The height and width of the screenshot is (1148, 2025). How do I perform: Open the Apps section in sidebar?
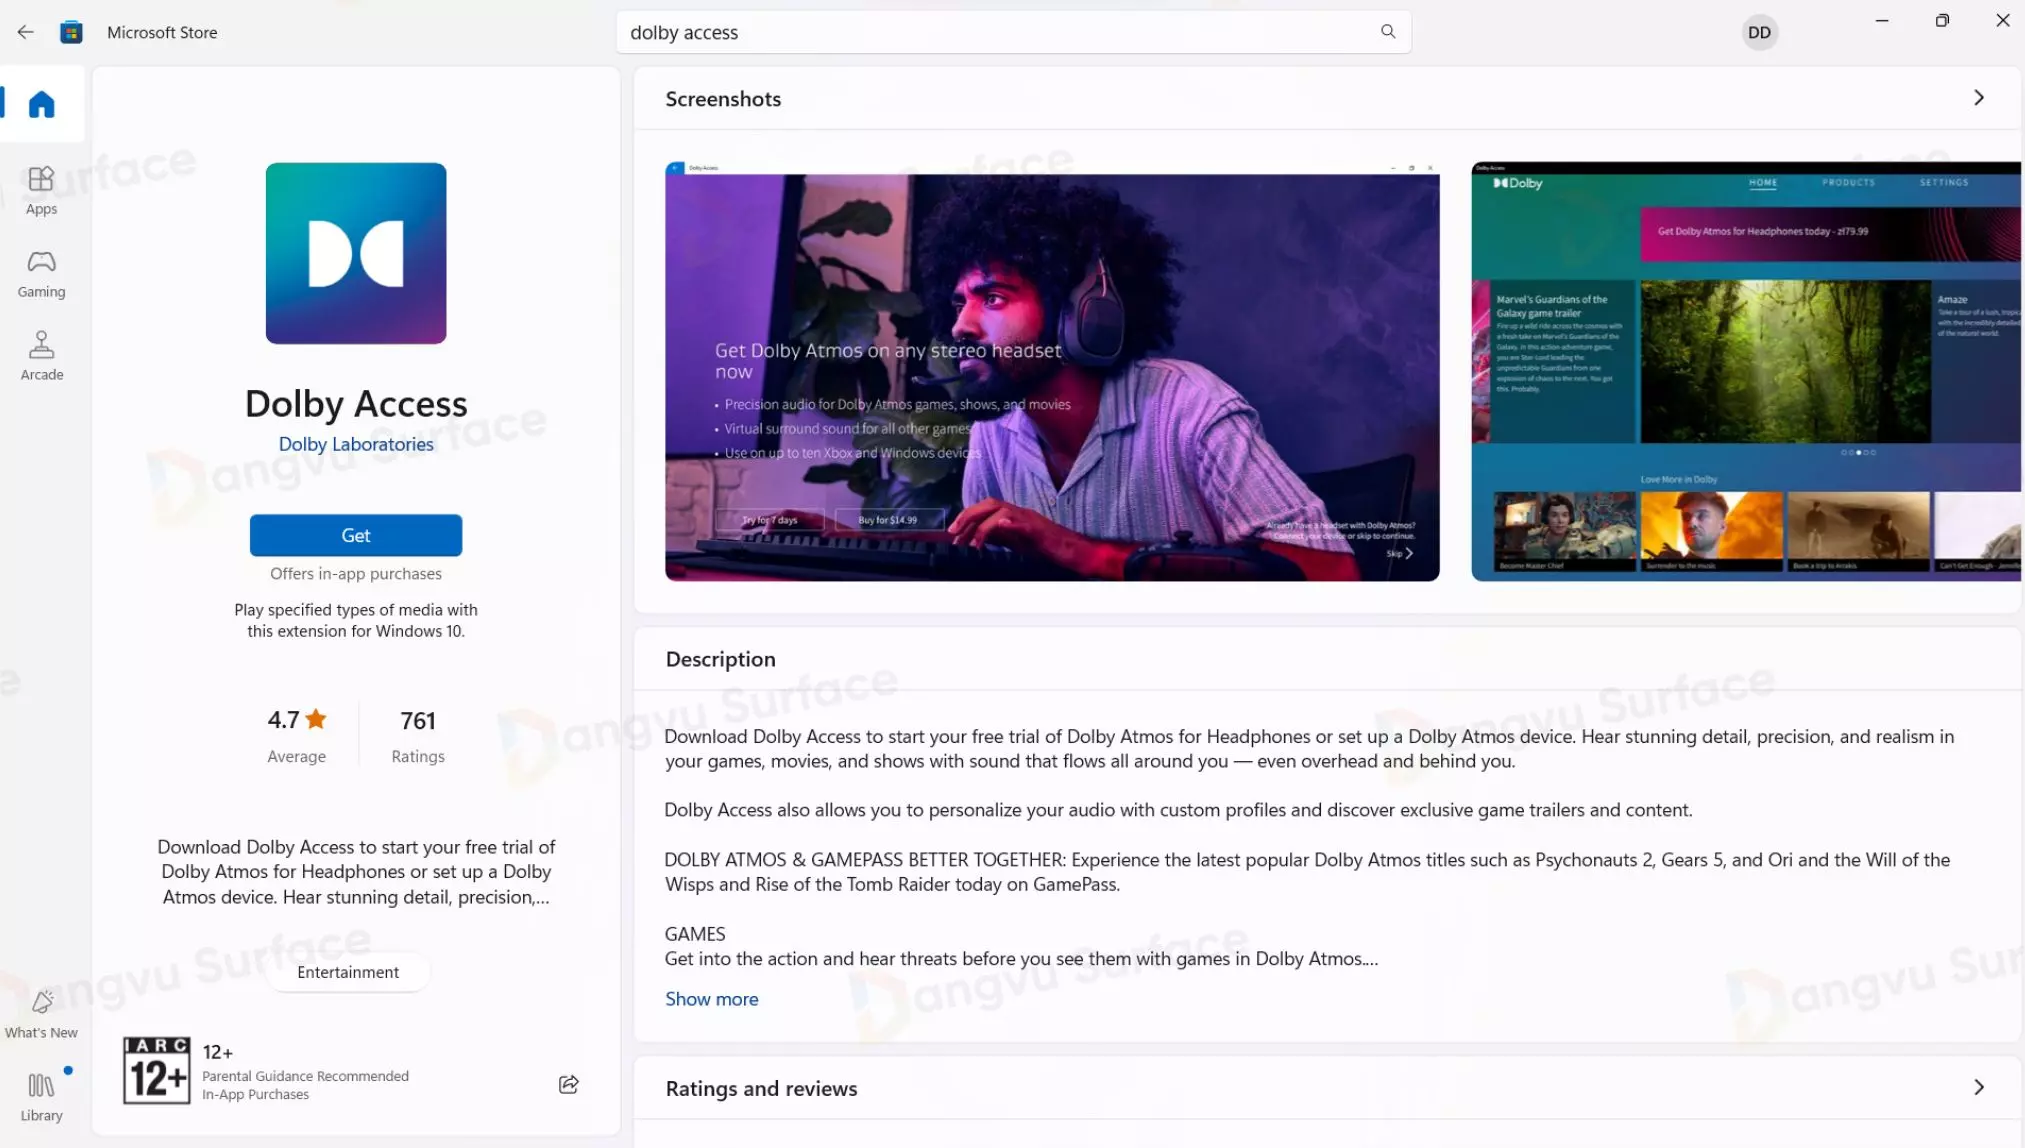[x=41, y=190]
